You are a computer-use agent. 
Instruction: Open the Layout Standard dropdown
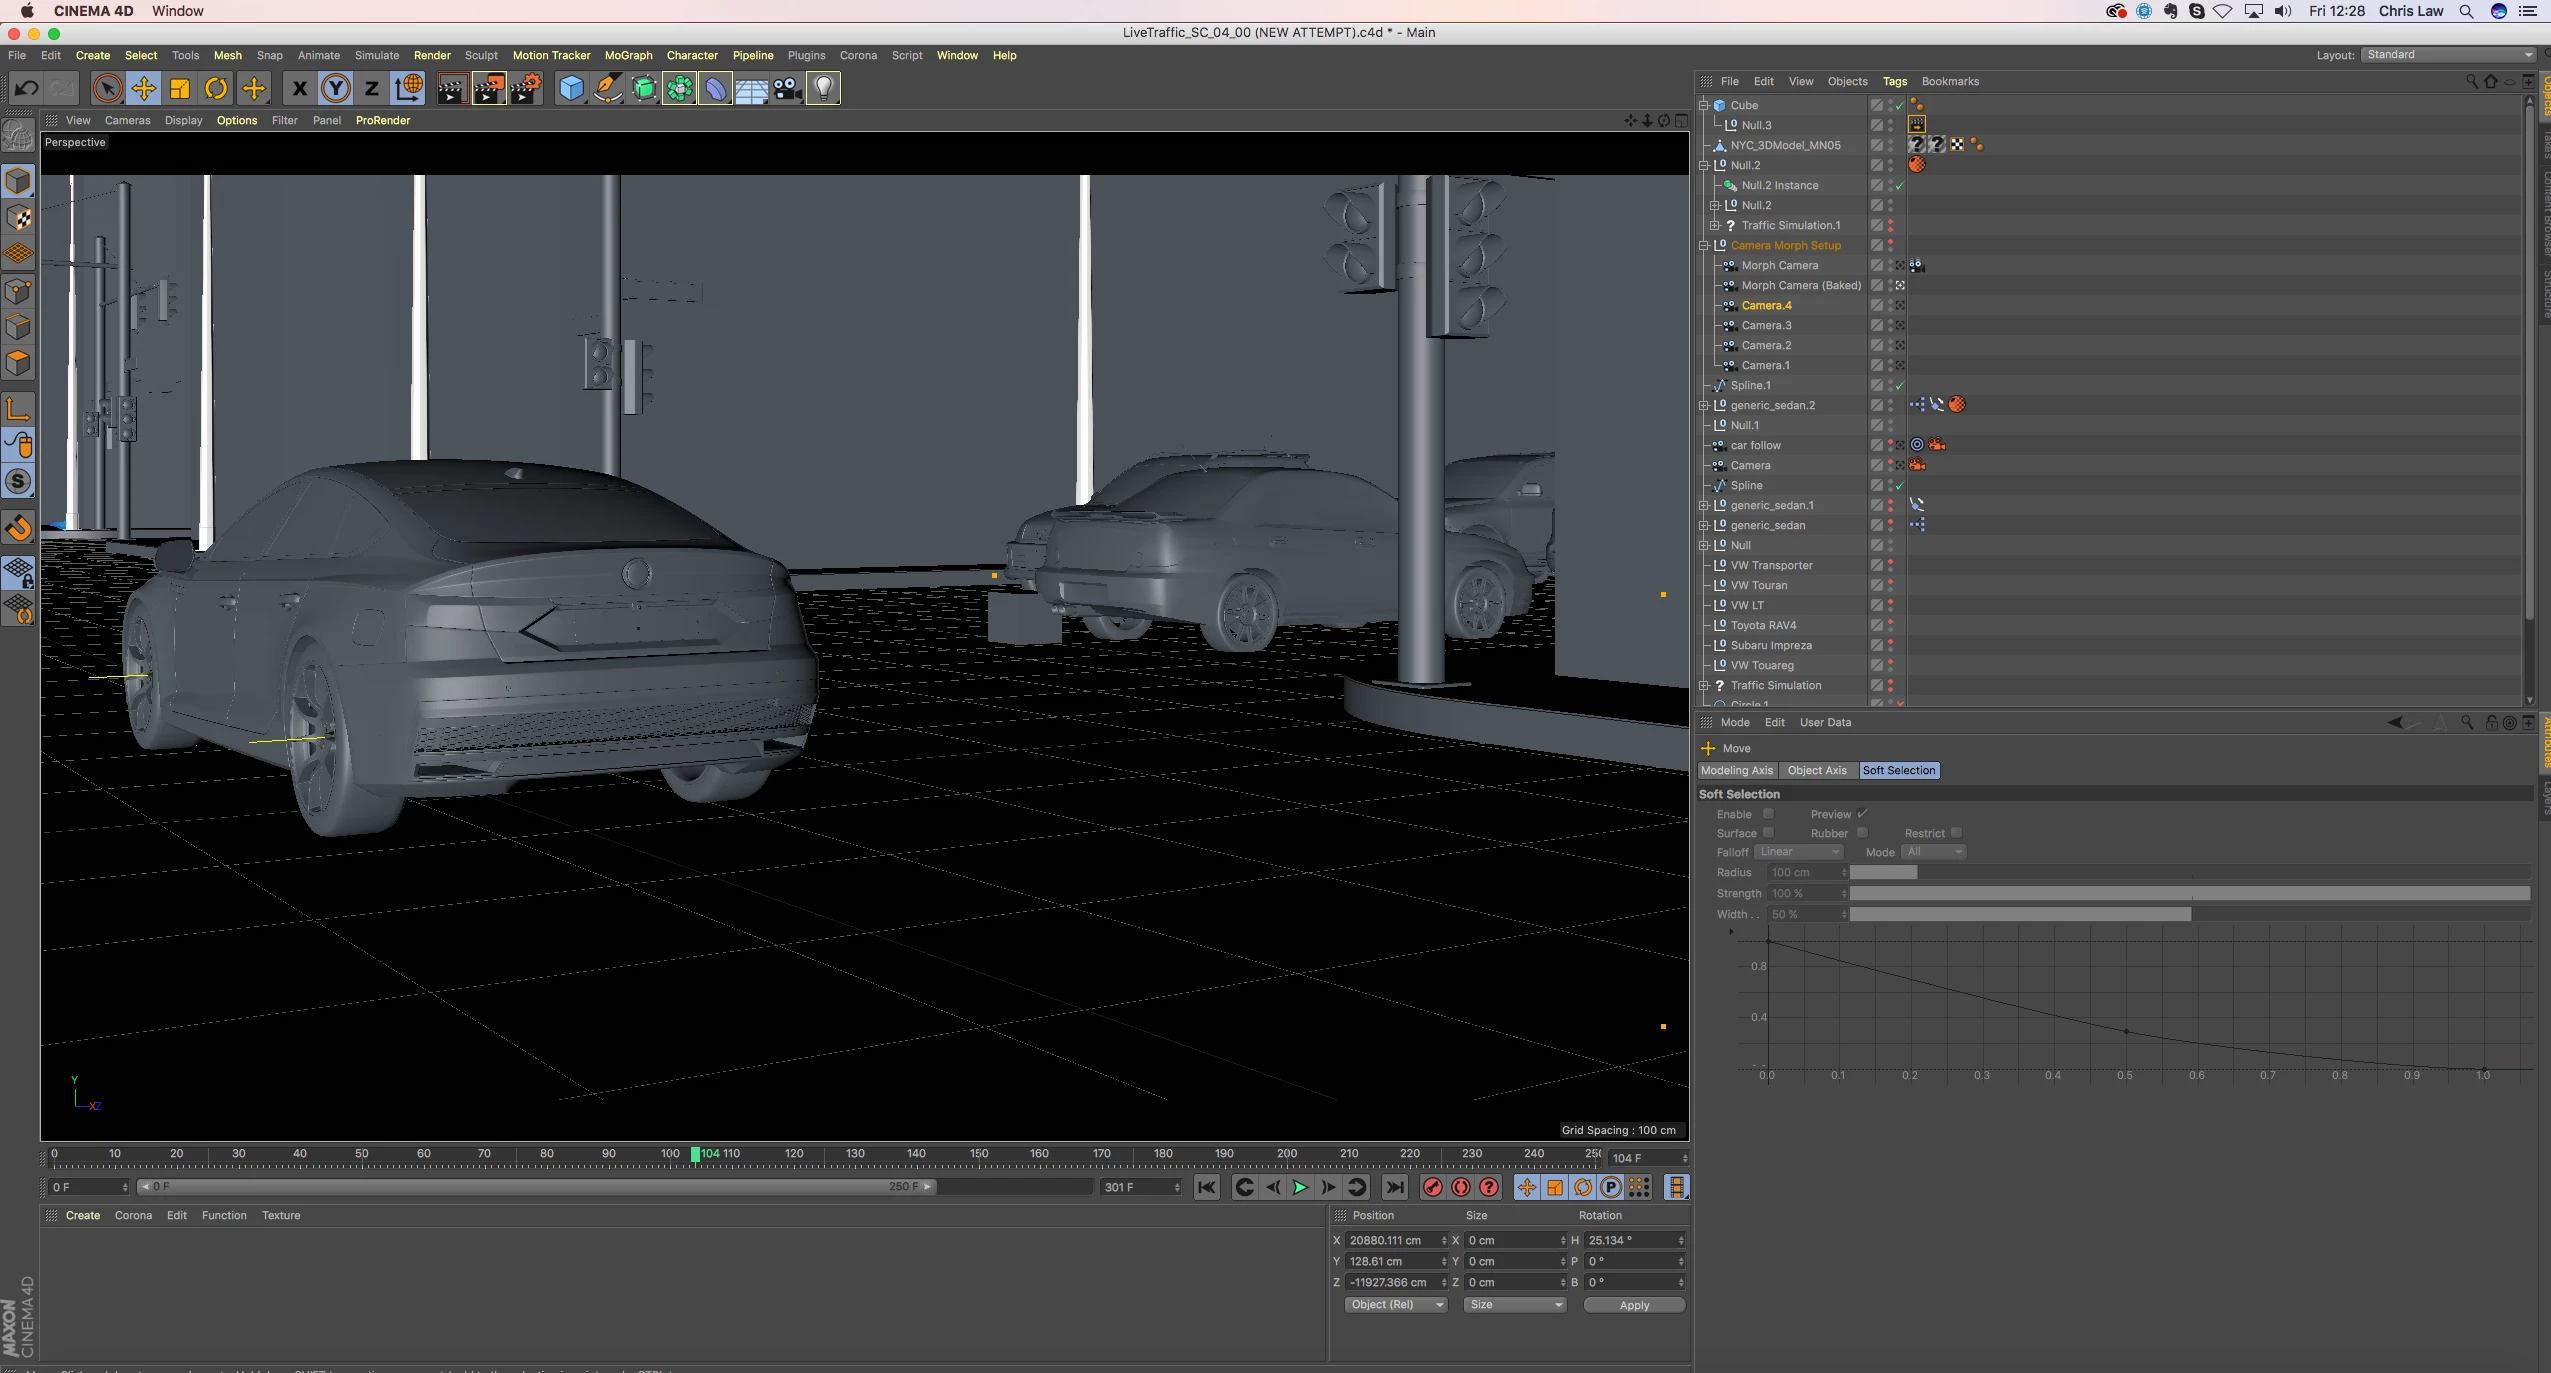(2448, 55)
